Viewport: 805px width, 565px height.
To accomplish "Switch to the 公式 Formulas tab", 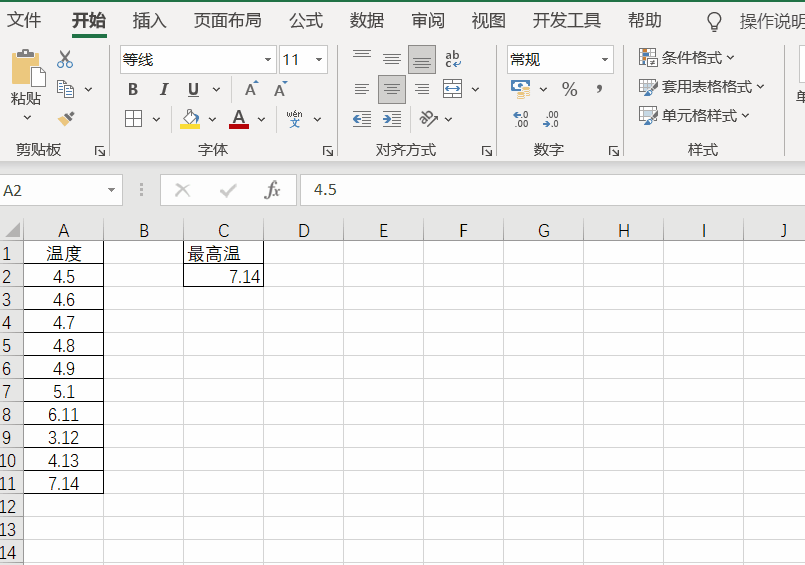I will (x=306, y=21).
